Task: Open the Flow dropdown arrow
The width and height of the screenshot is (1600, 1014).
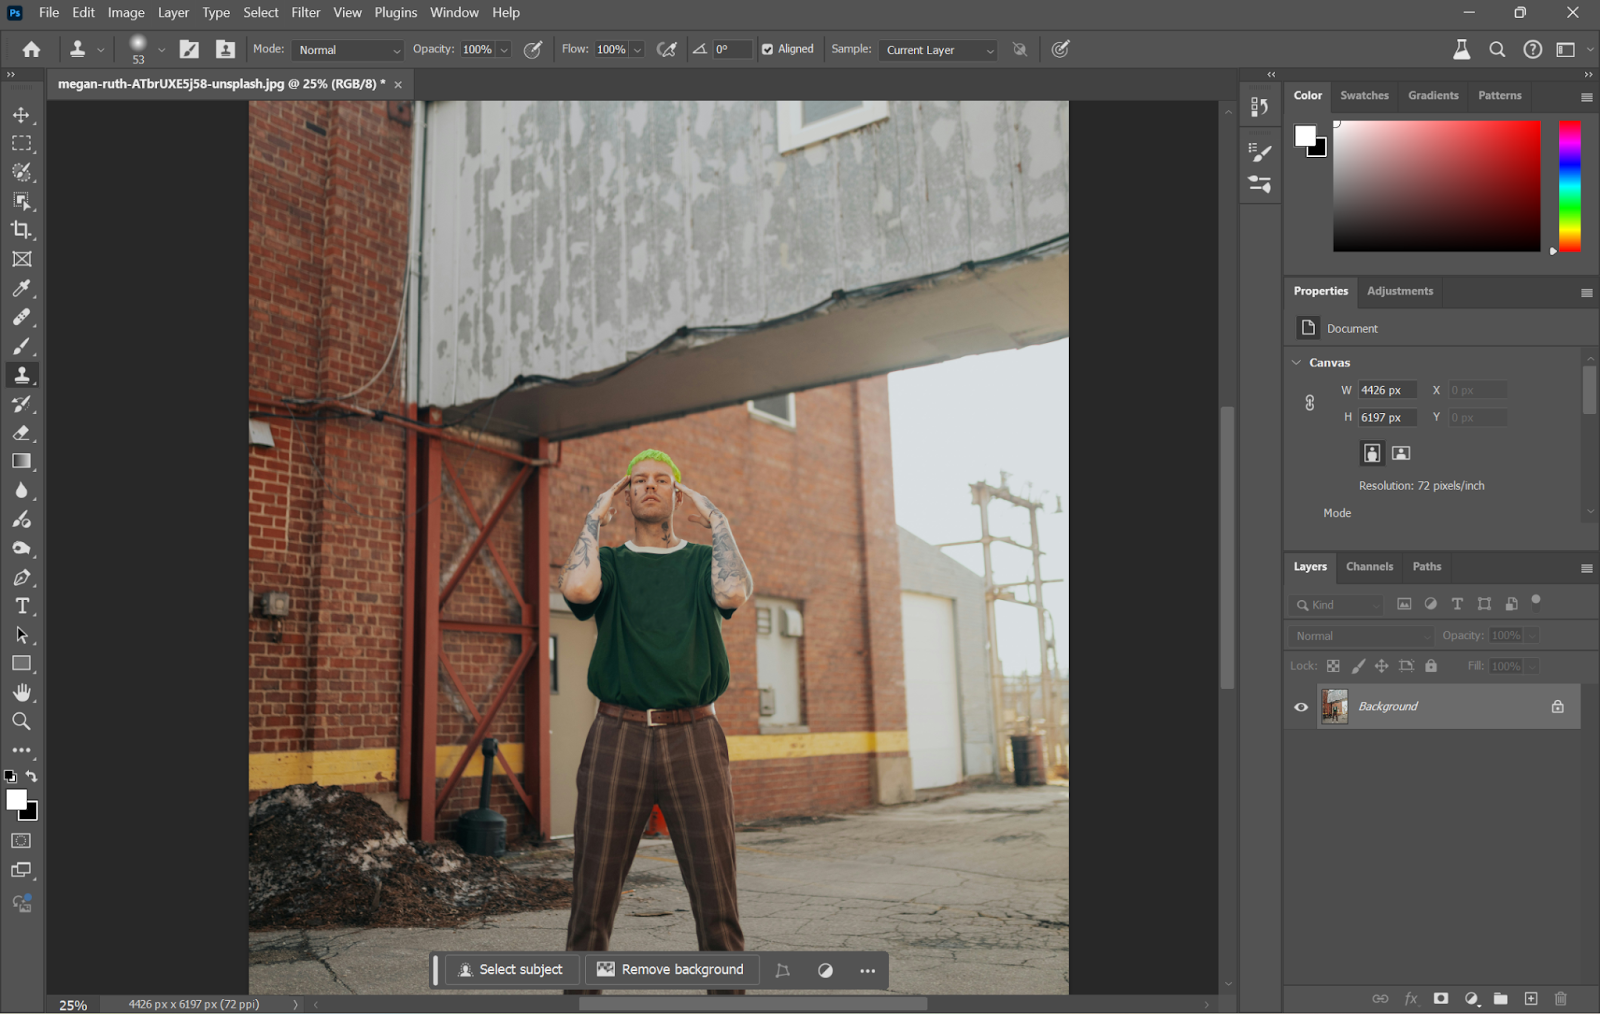Action: pyautogui.click(x=637, y=50)
